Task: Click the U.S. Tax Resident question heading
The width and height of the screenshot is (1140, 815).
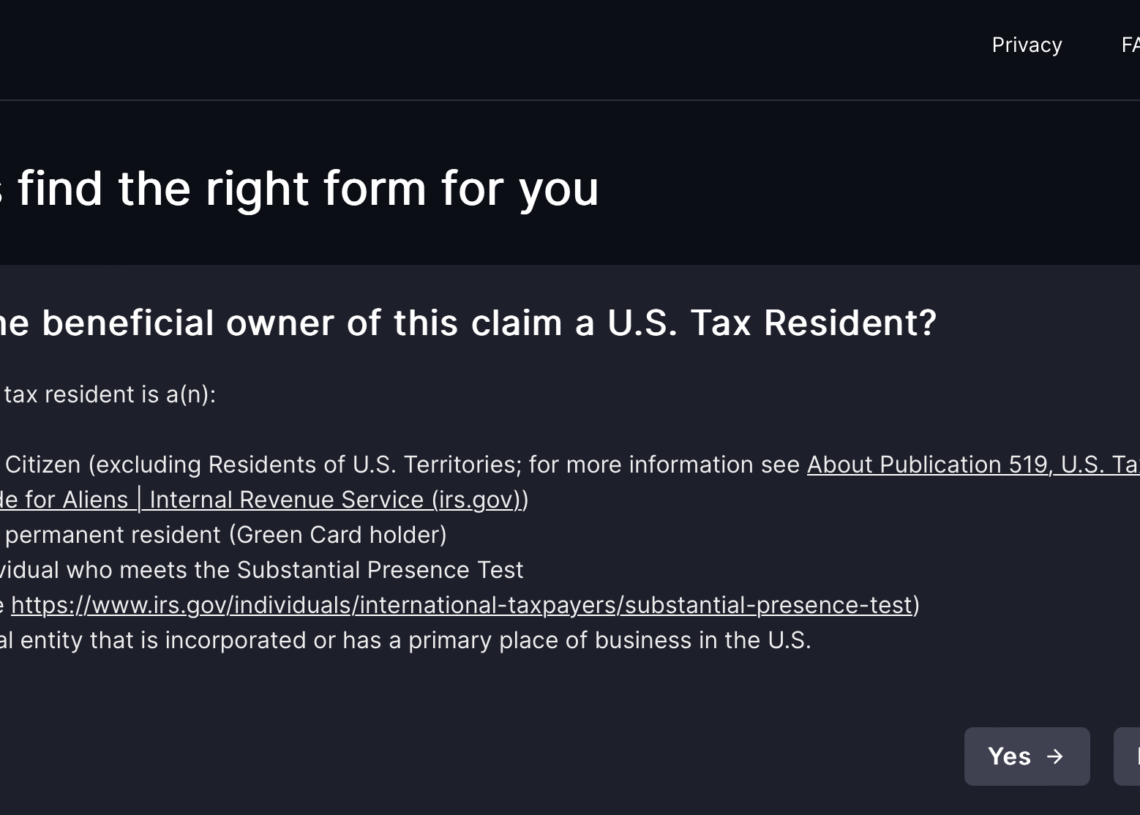Action: click(468, 323)
